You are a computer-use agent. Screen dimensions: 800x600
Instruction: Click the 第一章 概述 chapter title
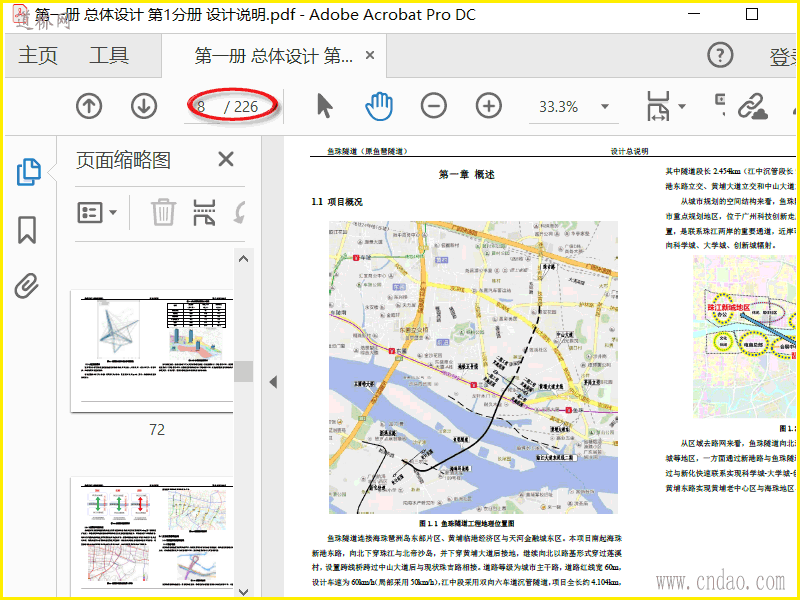coord(466,174)
